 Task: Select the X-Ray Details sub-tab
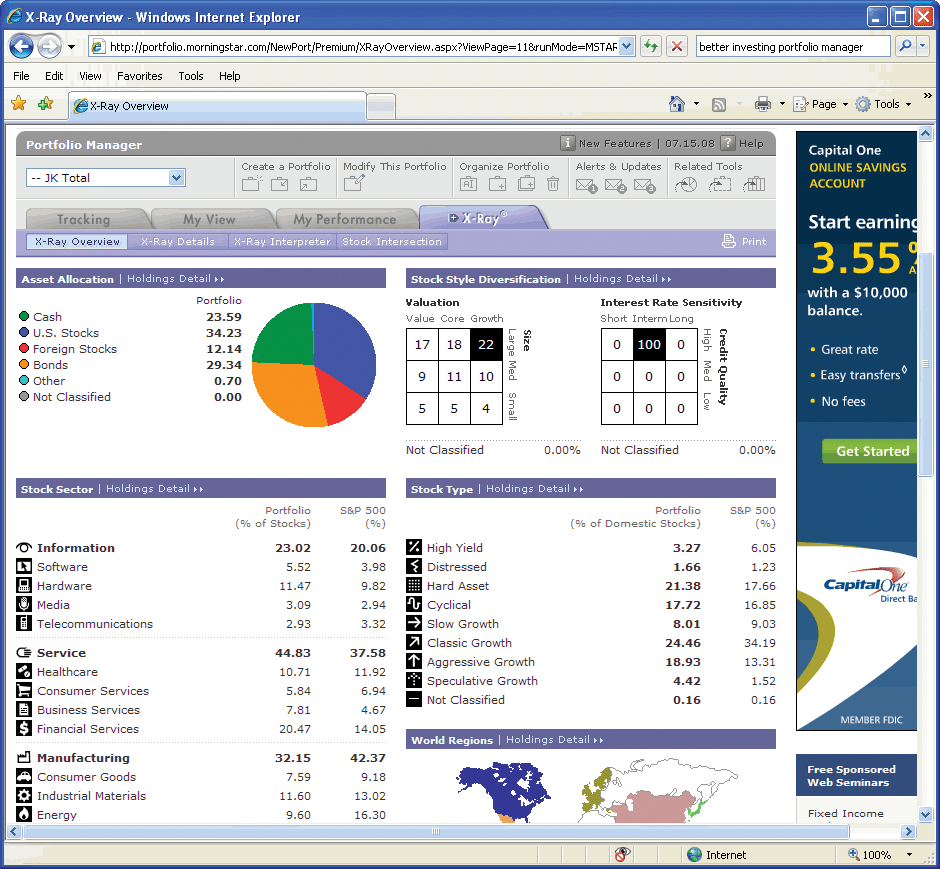click(177, 241)
